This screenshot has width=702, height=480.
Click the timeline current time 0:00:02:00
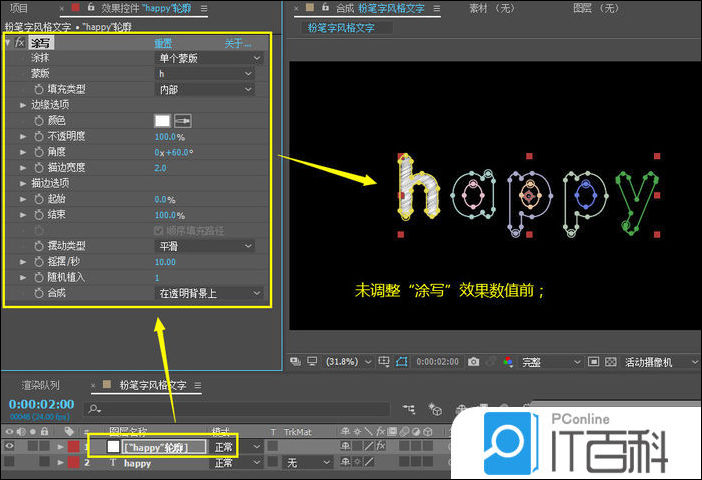(x=42, y=404)
